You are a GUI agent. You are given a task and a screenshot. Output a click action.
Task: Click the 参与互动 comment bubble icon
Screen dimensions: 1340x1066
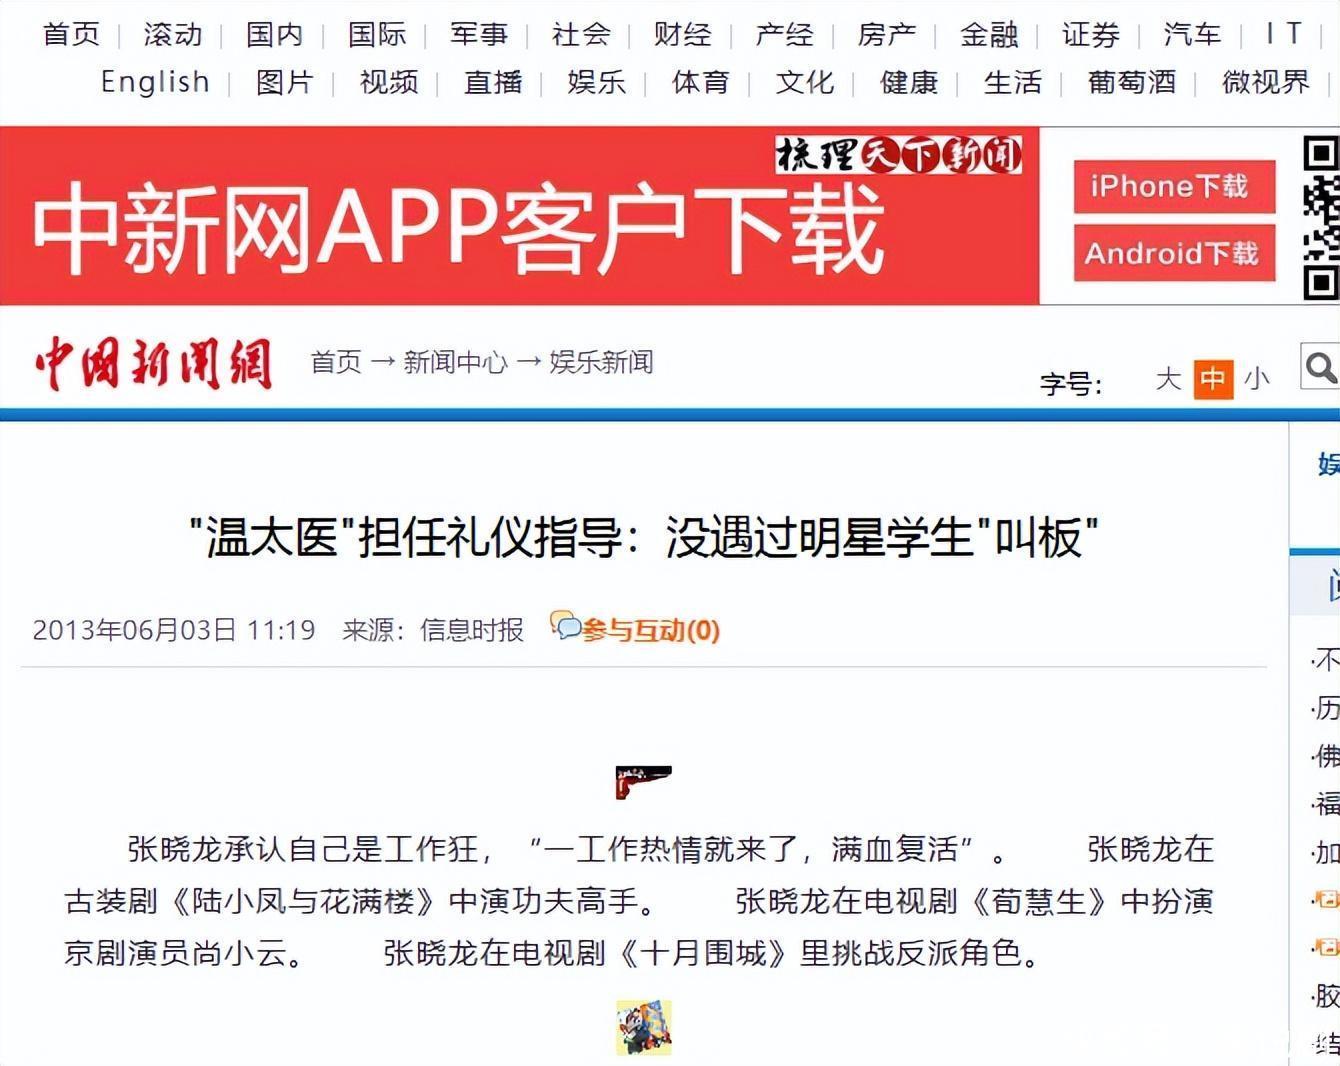pyautogui.click(x=565, y=627)
